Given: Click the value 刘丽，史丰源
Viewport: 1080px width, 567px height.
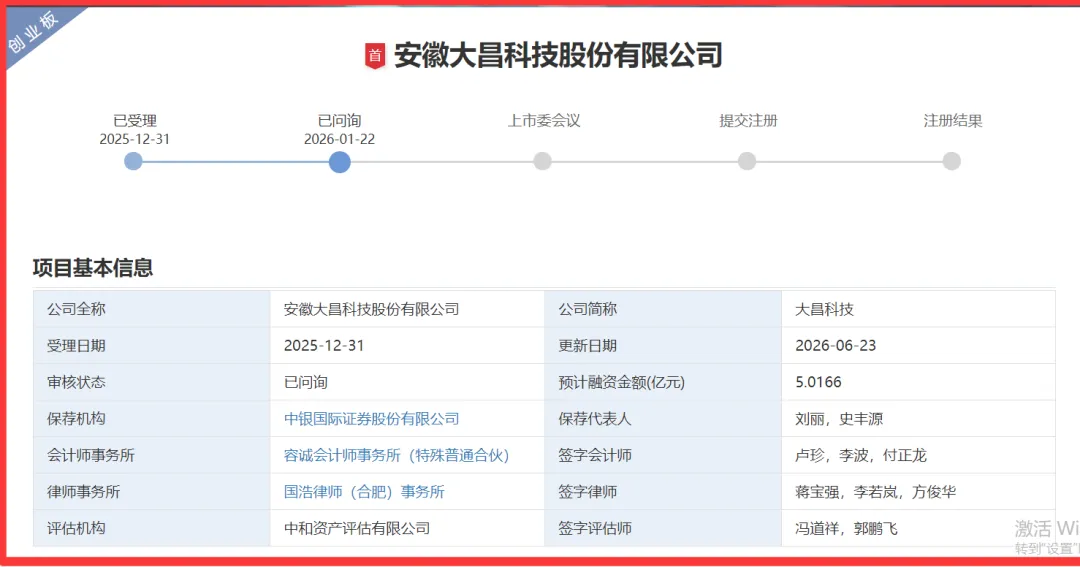Looking at the screenshot, I should 839,419.
